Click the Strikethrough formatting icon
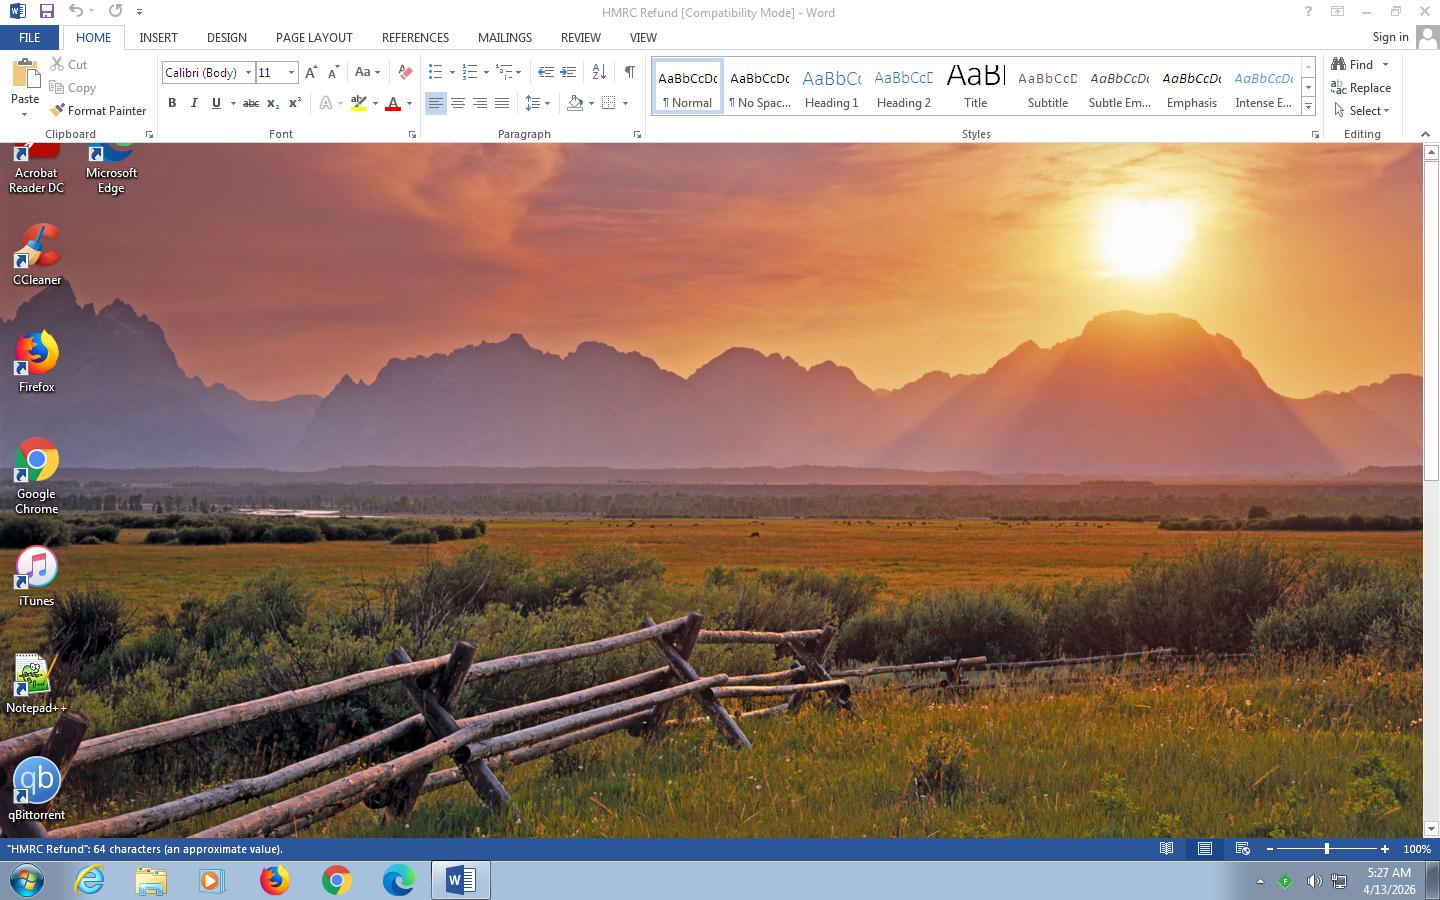Screen dimensions: 1440x900 point(251,103)
